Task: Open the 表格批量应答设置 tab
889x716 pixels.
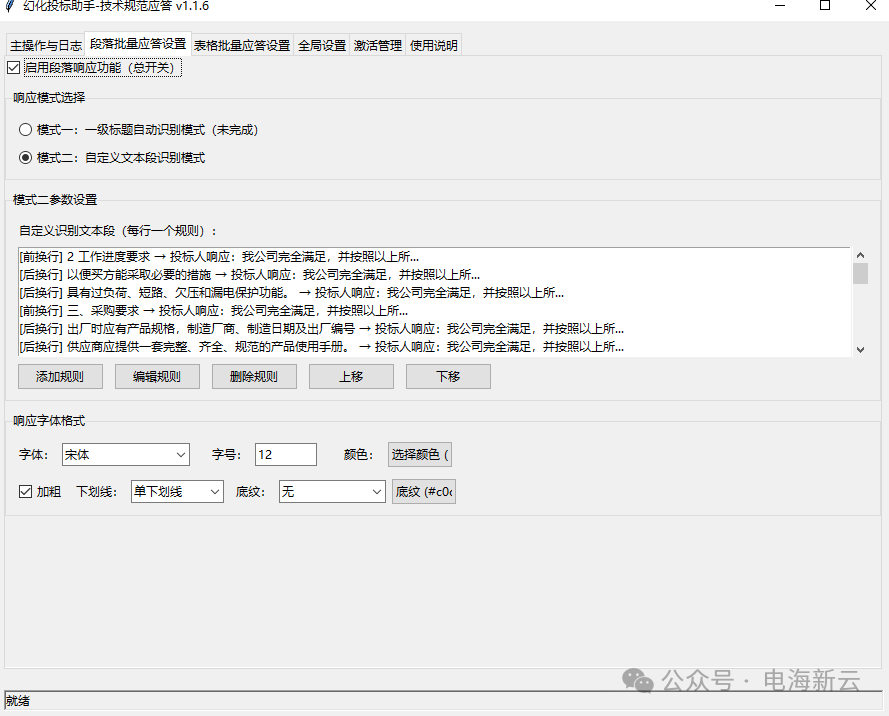Action: (x=242, y=46)
